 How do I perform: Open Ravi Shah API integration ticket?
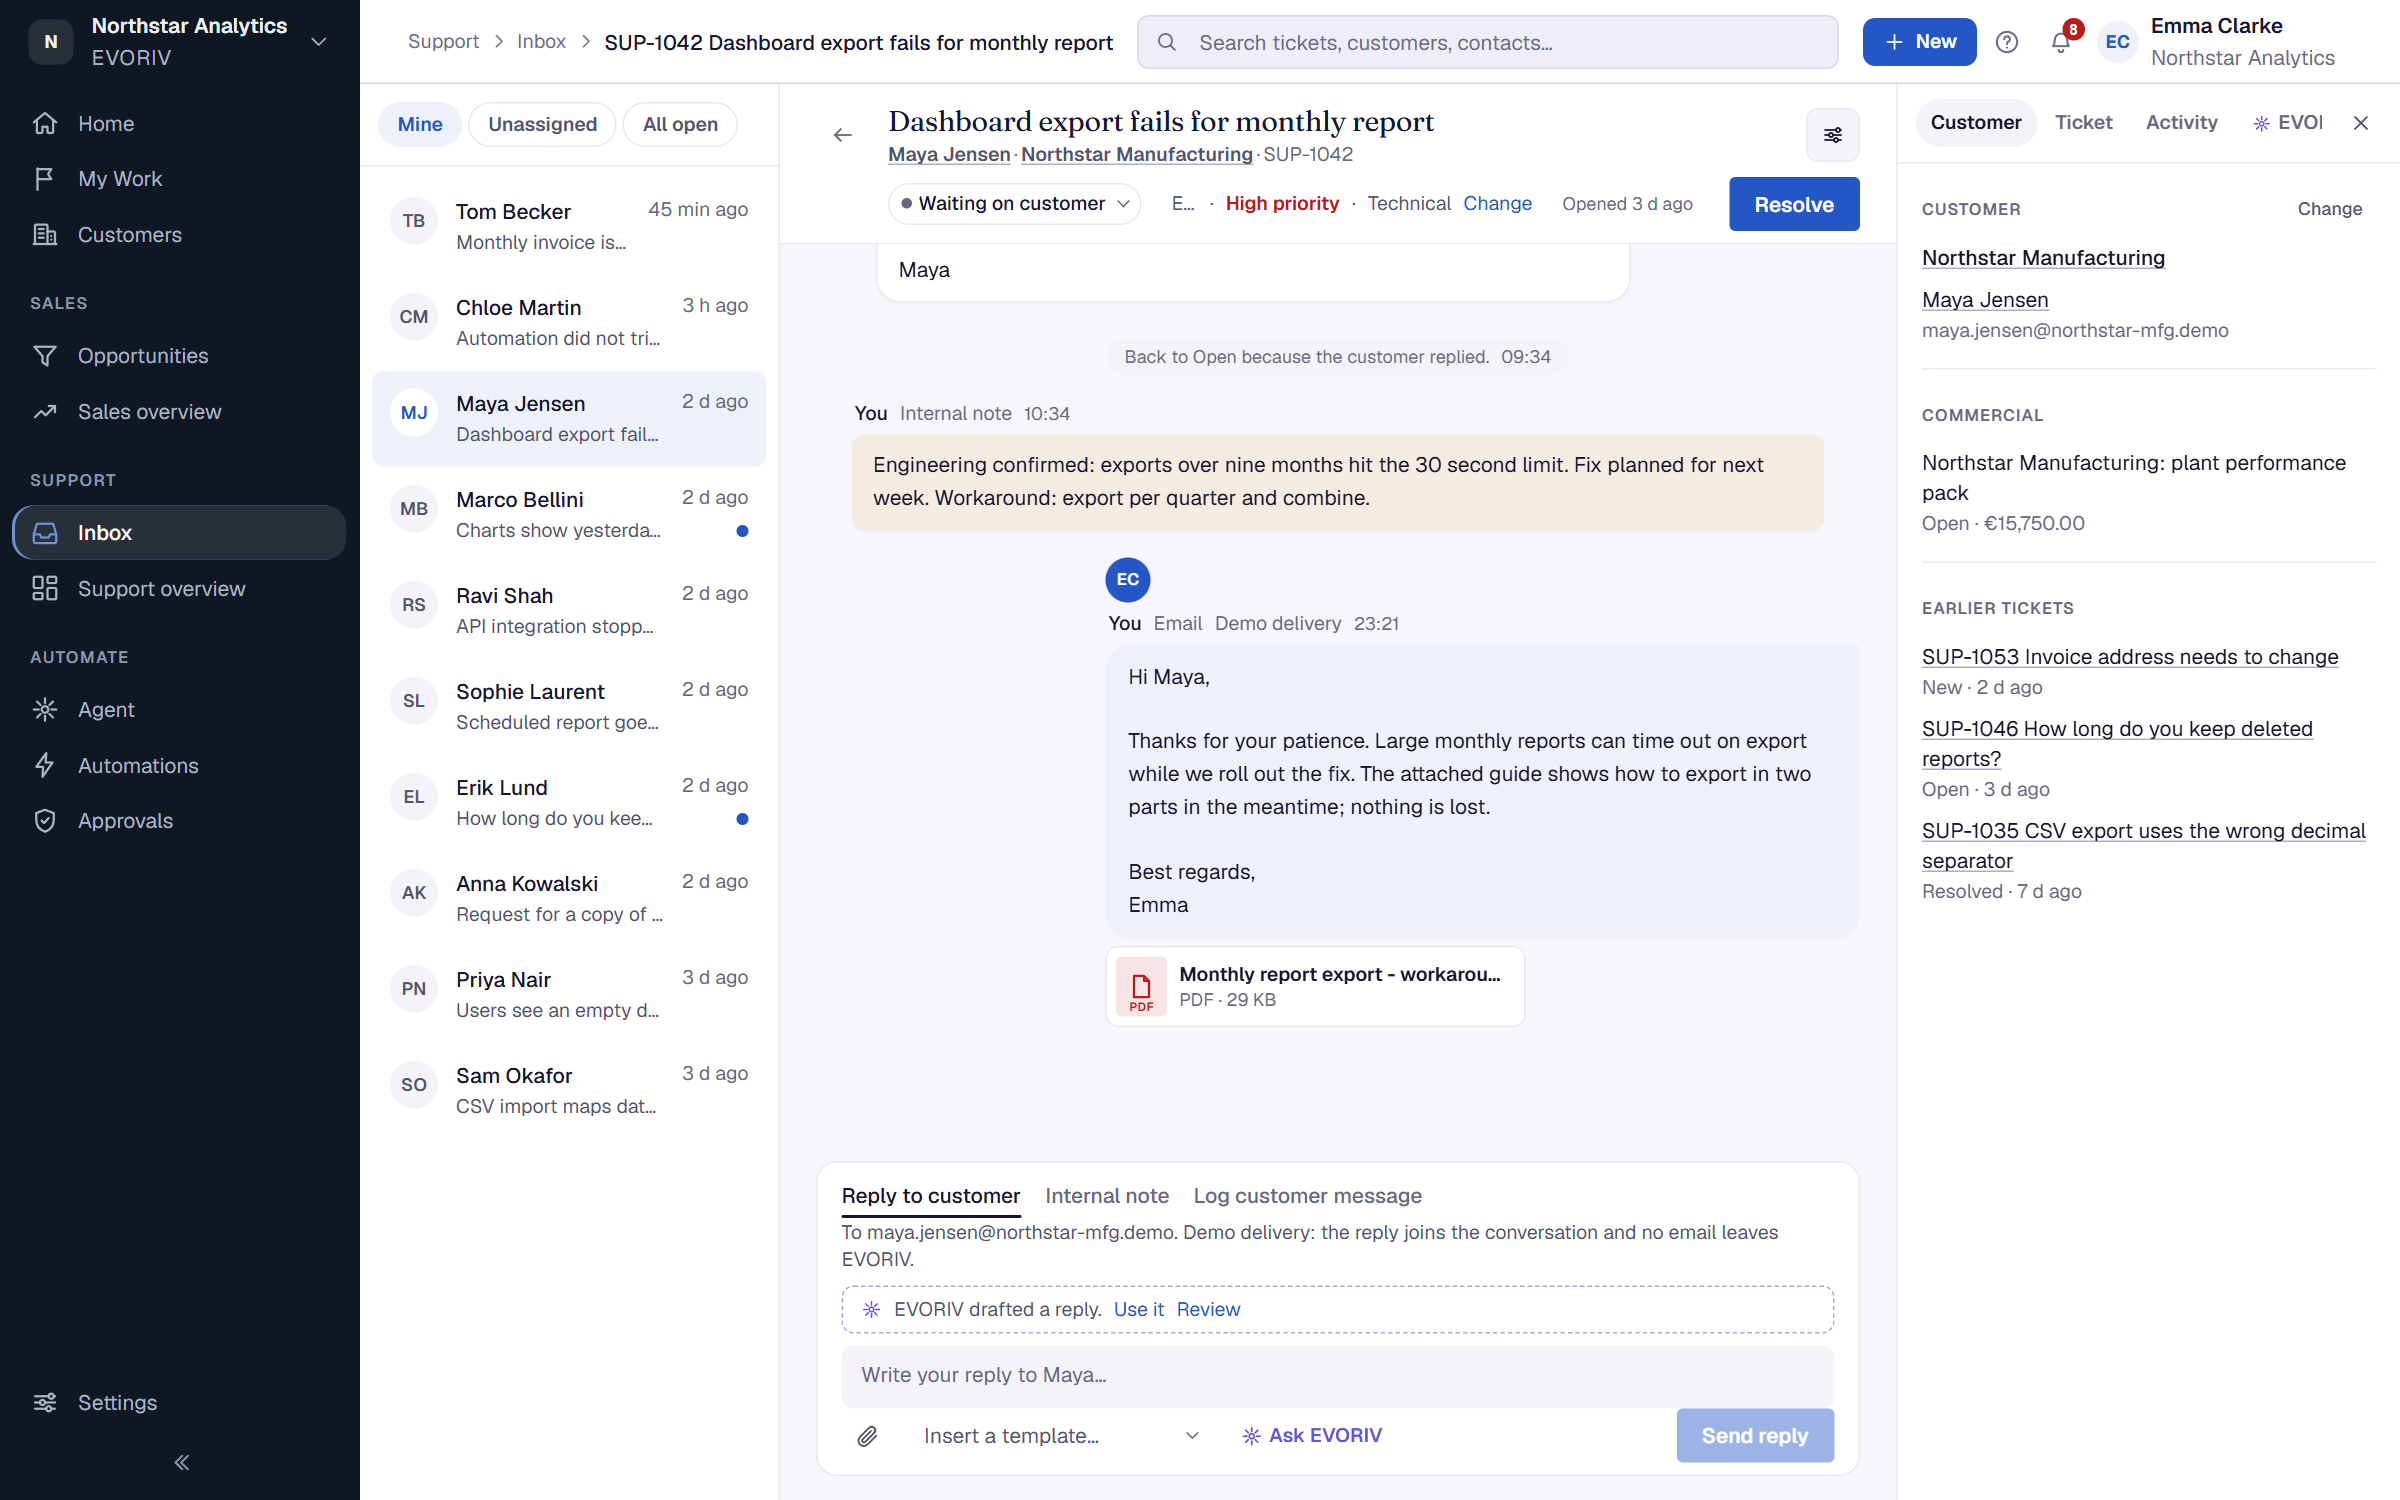[569, 611]
